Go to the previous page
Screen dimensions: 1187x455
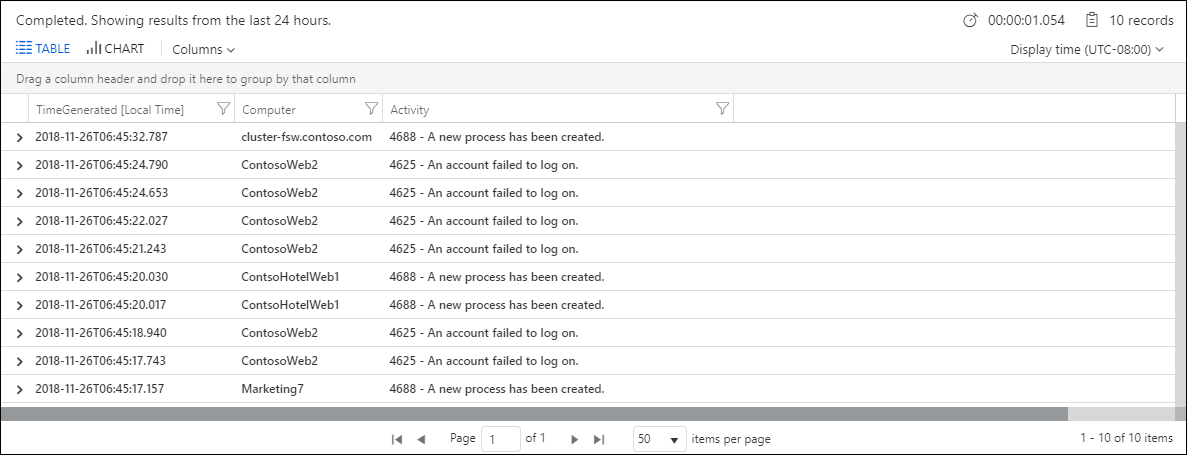point(421,439)
